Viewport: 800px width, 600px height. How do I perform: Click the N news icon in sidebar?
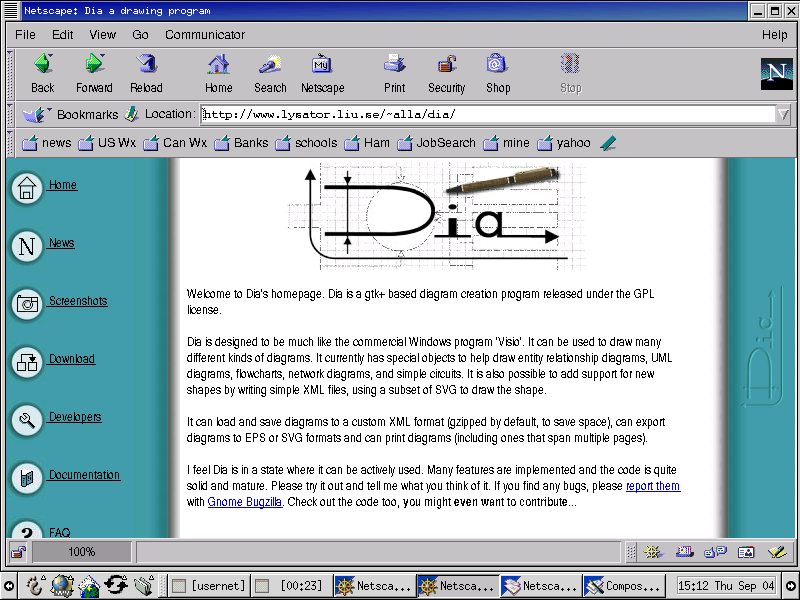27,246
